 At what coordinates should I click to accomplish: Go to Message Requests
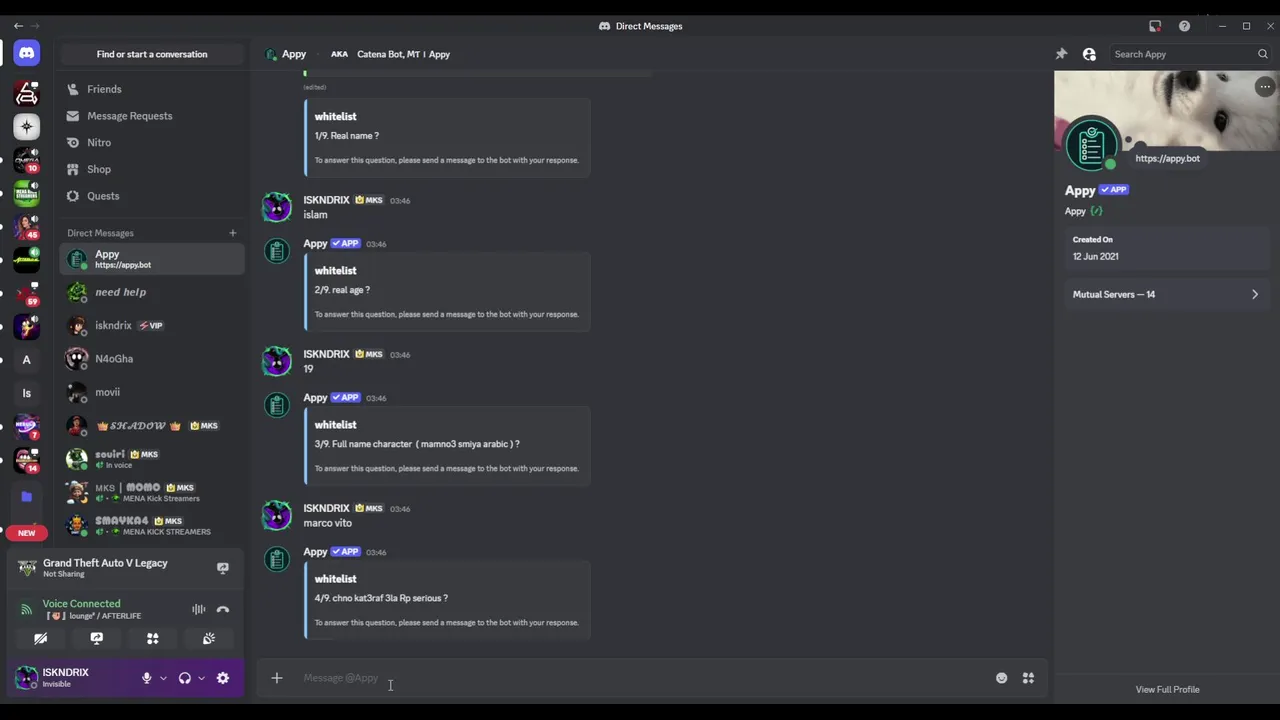[129, 116]
